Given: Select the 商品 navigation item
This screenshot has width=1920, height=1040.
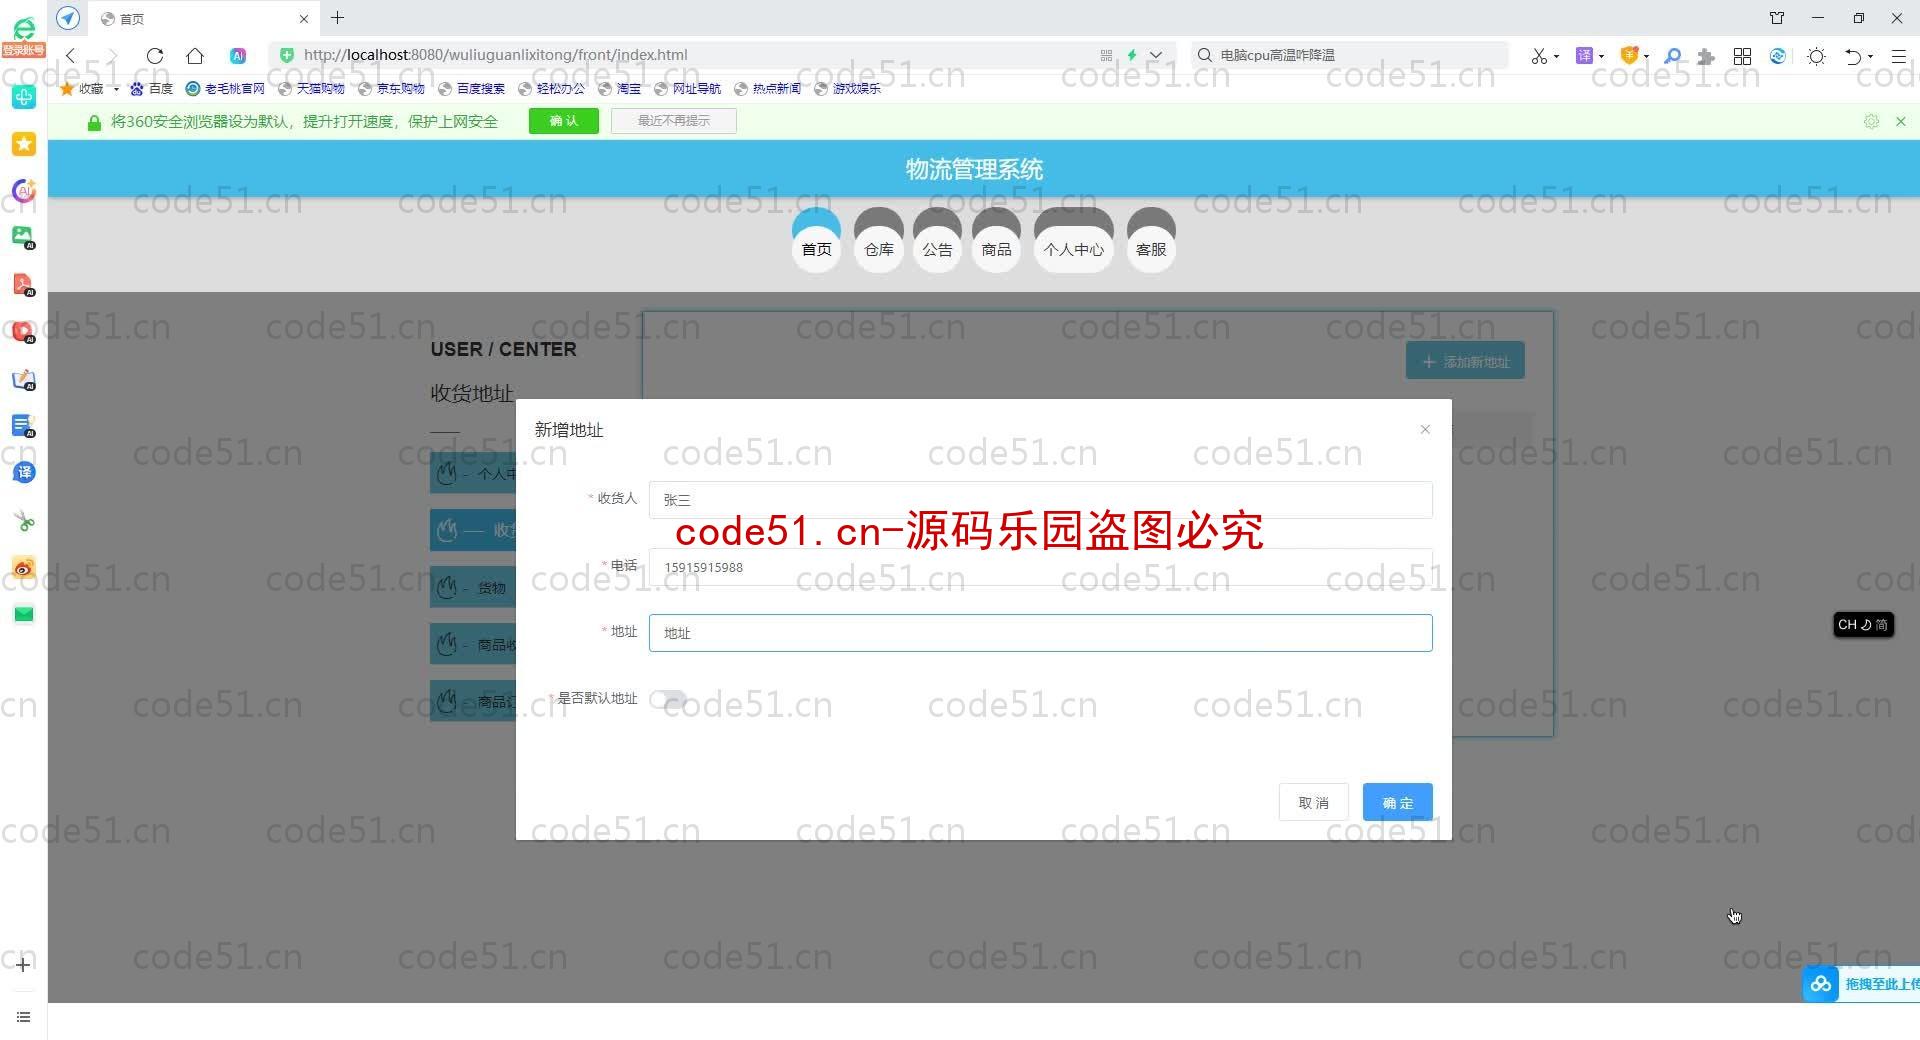Looking at the screenshot, I should coord(996,240).
